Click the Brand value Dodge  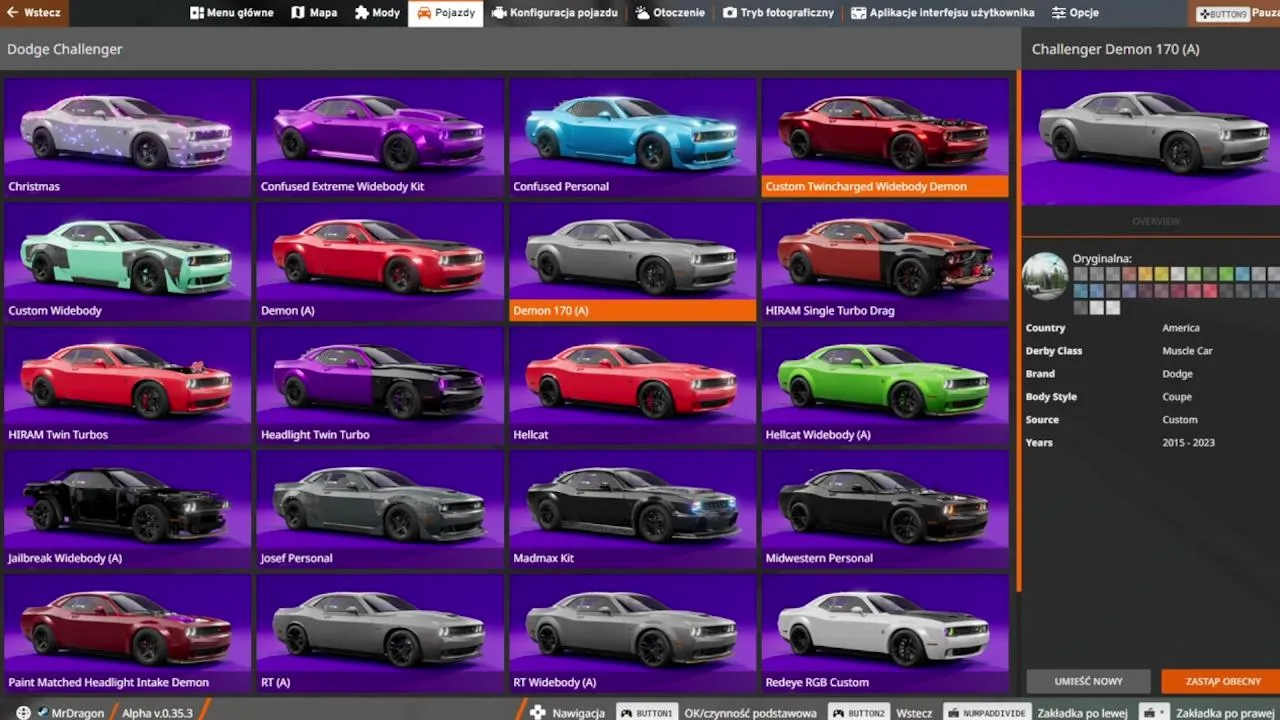coord(1177,374)
